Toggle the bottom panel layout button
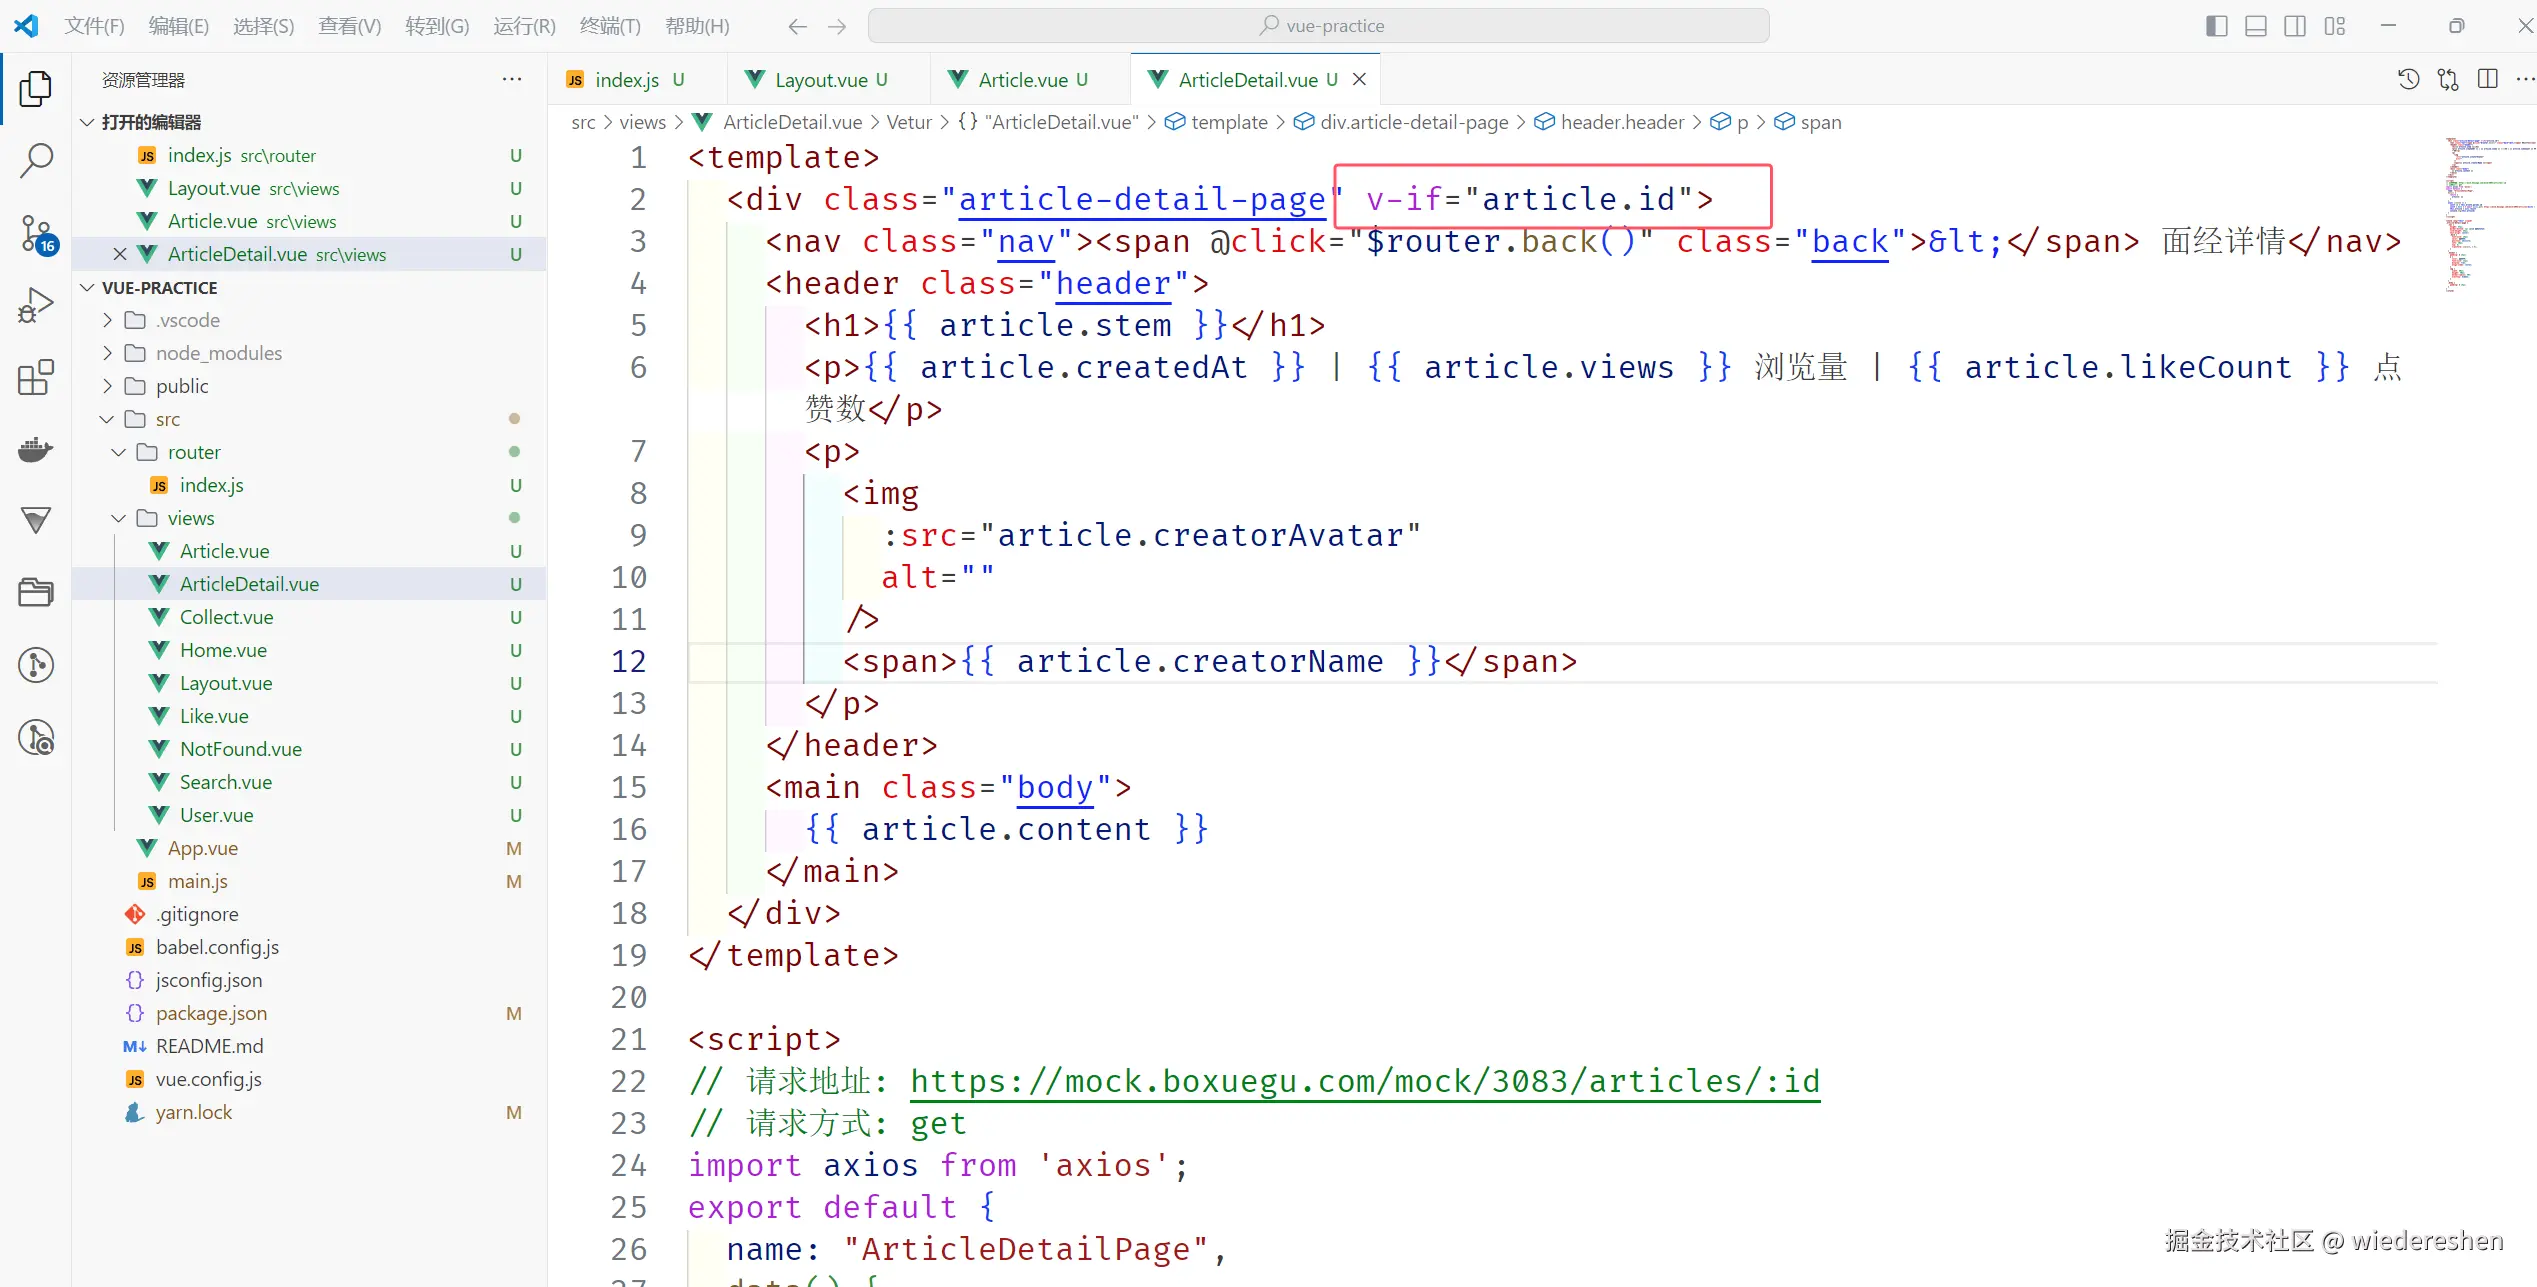The image size is (2537, 1287). coord(2255,26)
